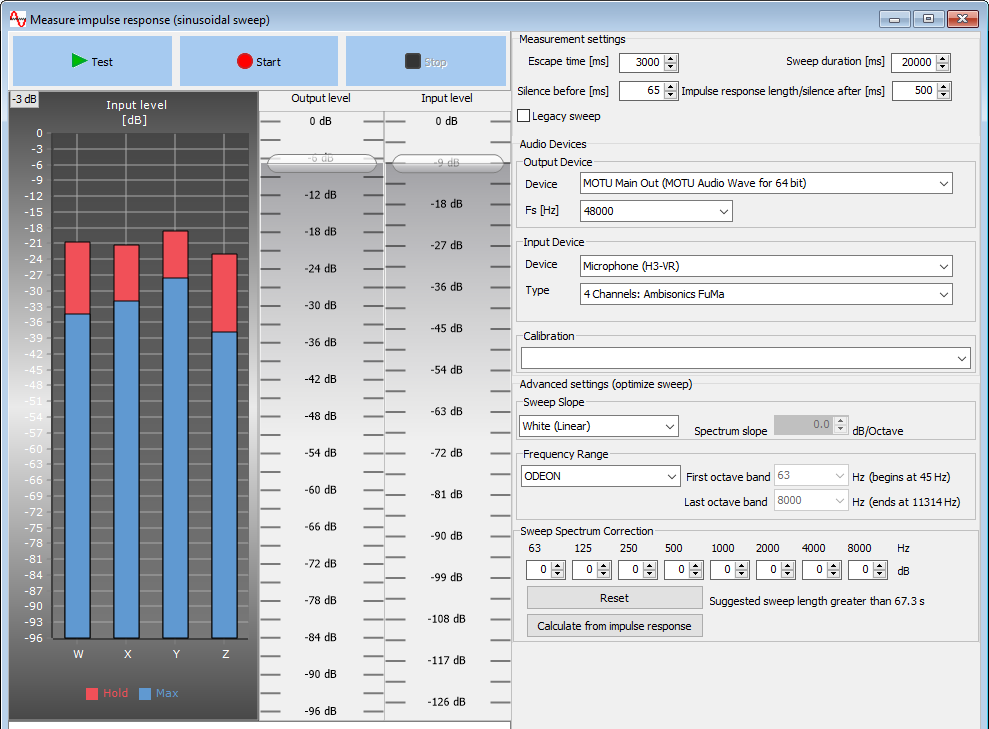Click the 1000 Hz correction input field
The image size is (989, 729).
(723, 570)
